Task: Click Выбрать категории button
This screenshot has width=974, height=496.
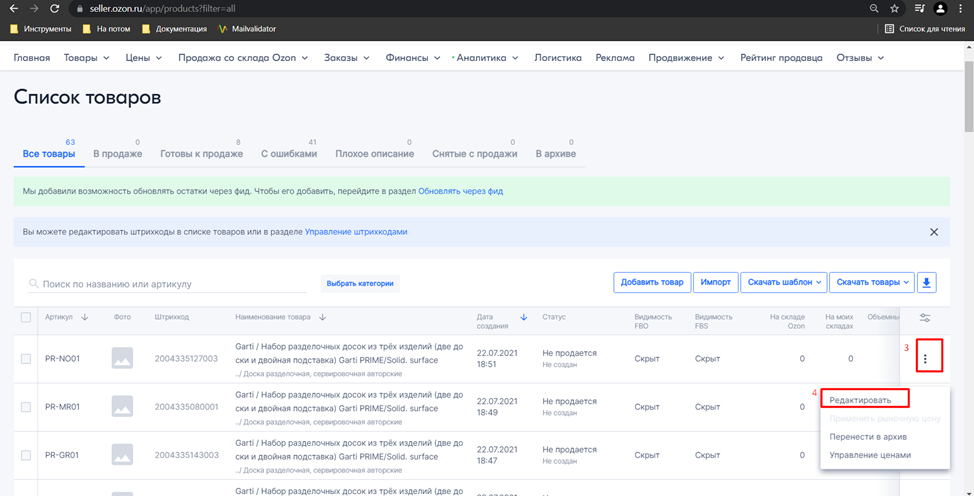Action: [360, 283]
